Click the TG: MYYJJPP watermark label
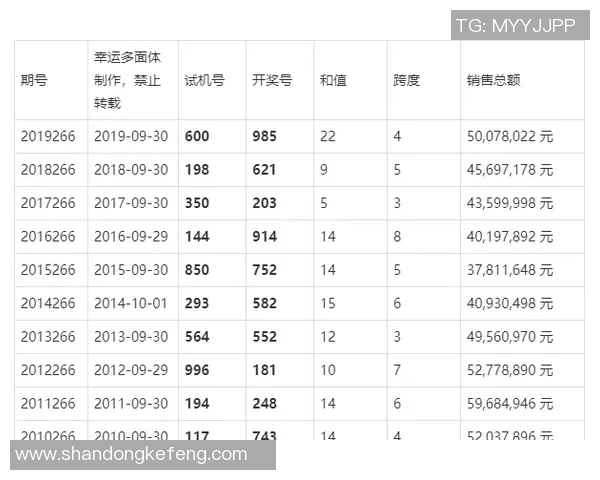 point(515,26)
